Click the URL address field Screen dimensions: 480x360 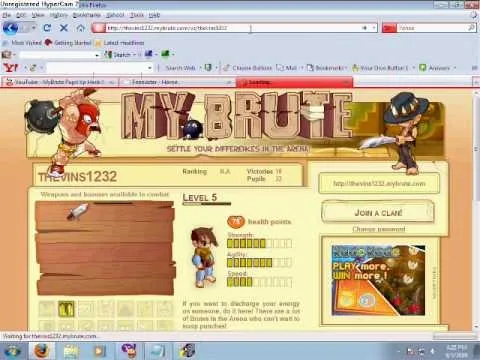(x=233, y=28)
